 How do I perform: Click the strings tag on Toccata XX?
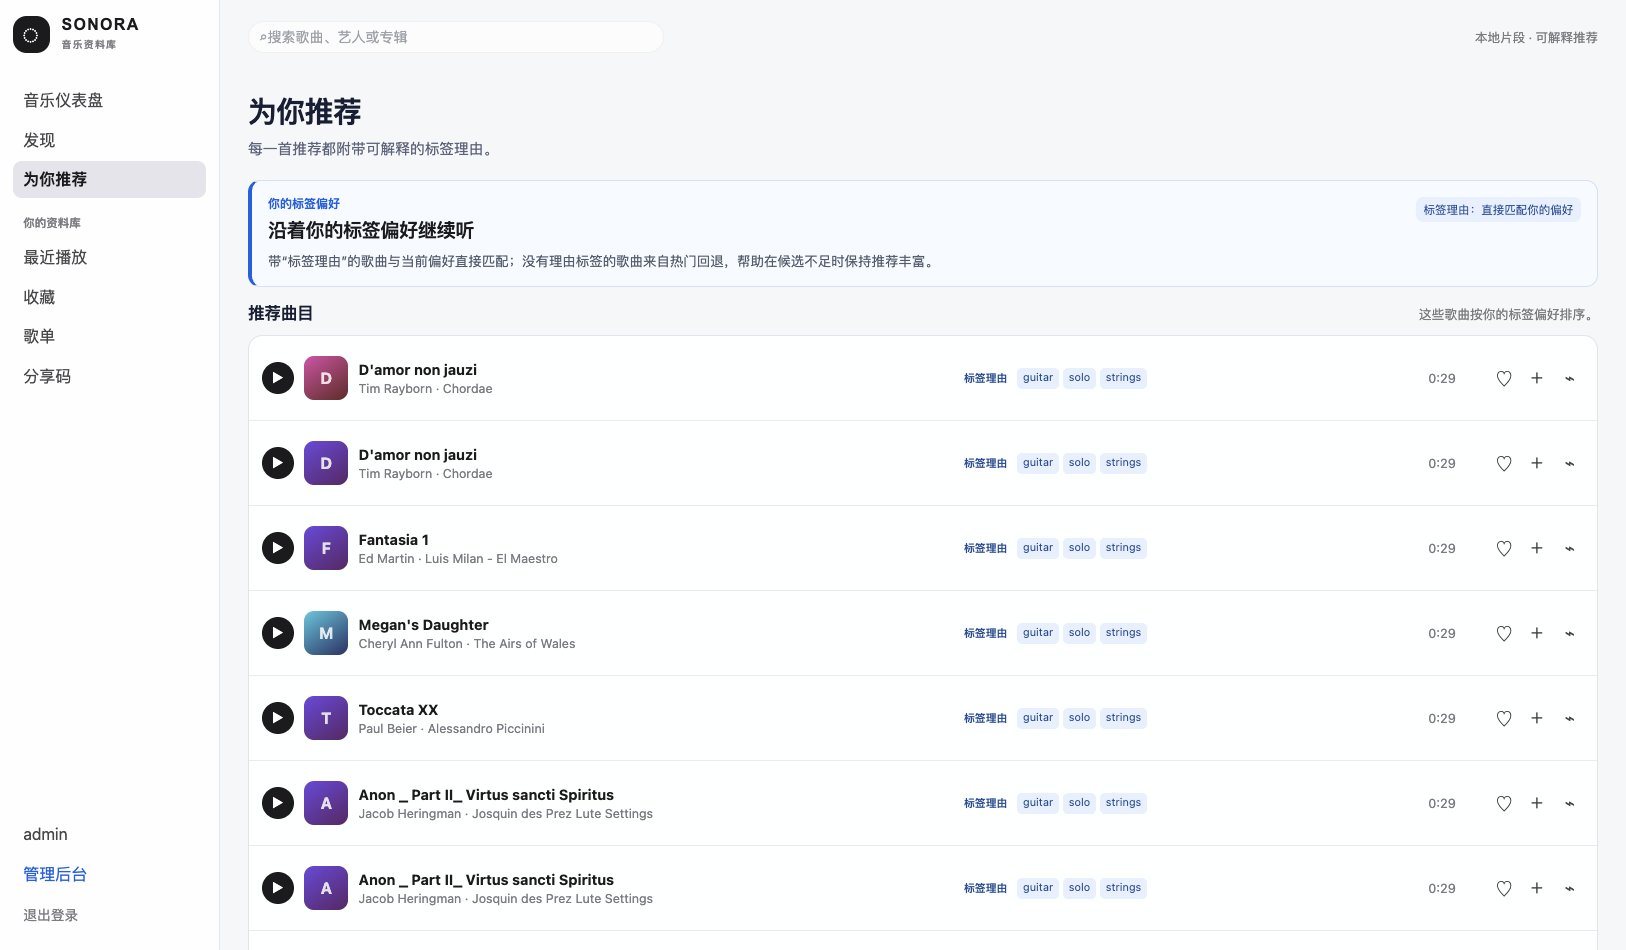[x=1123, y=718]
